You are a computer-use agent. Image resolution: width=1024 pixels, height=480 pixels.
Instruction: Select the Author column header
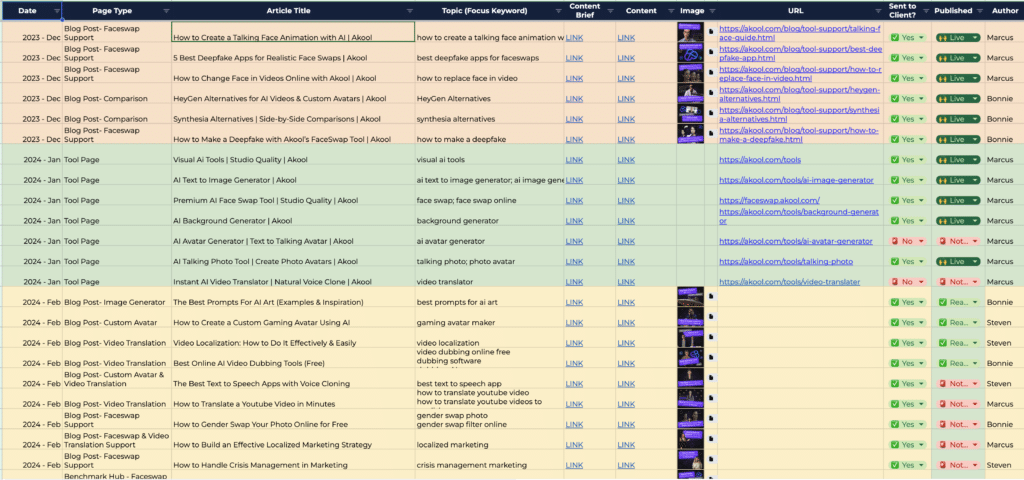tap(1004, 11)
